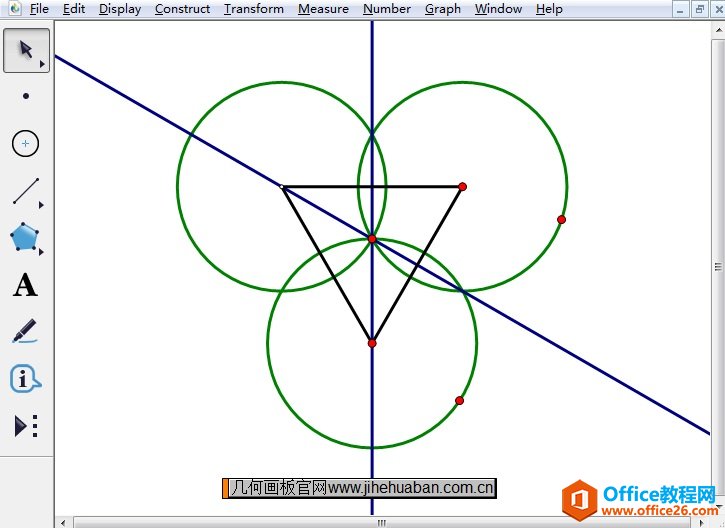Click the horizontal scrollbar thumb
Image resolution: width=725 pixels, height=528 pixels.
[382, 523]
